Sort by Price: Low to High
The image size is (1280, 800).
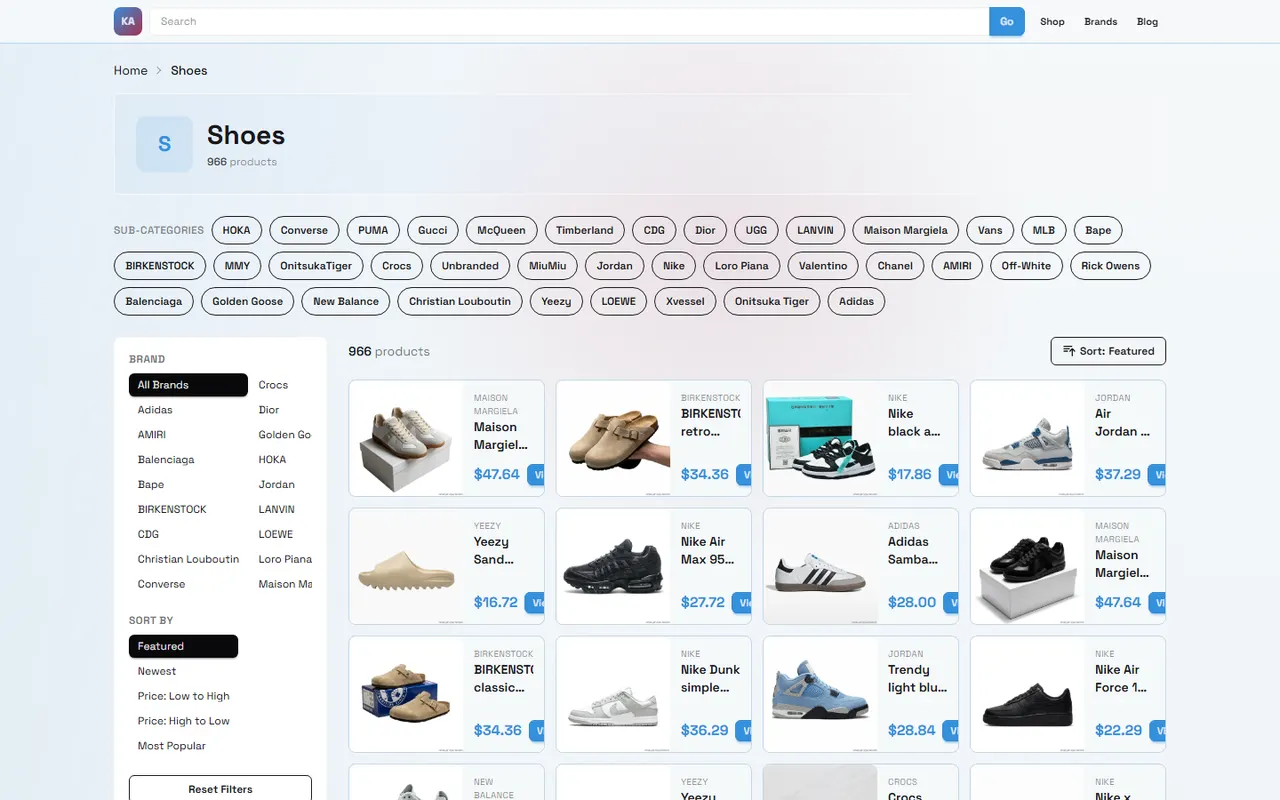point(184,696)
